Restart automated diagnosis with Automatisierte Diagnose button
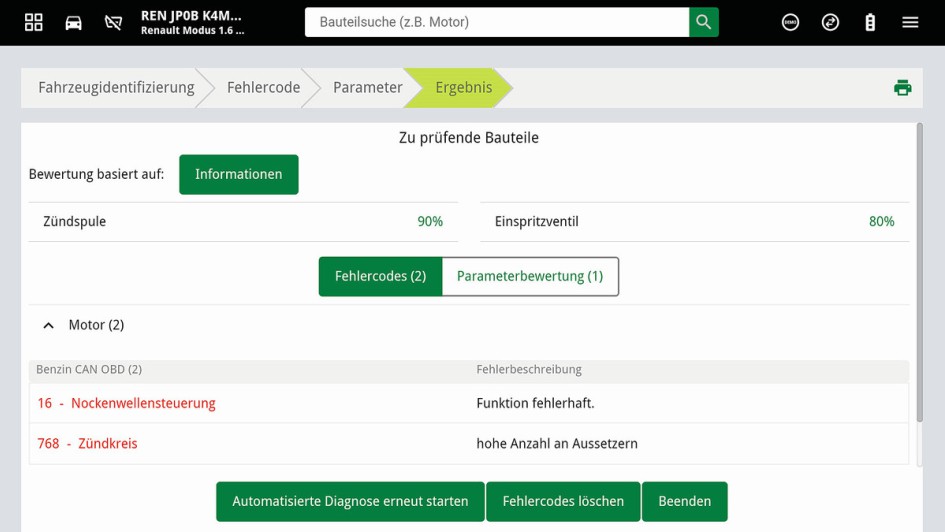The image size is (945, 532). (350, 501)
